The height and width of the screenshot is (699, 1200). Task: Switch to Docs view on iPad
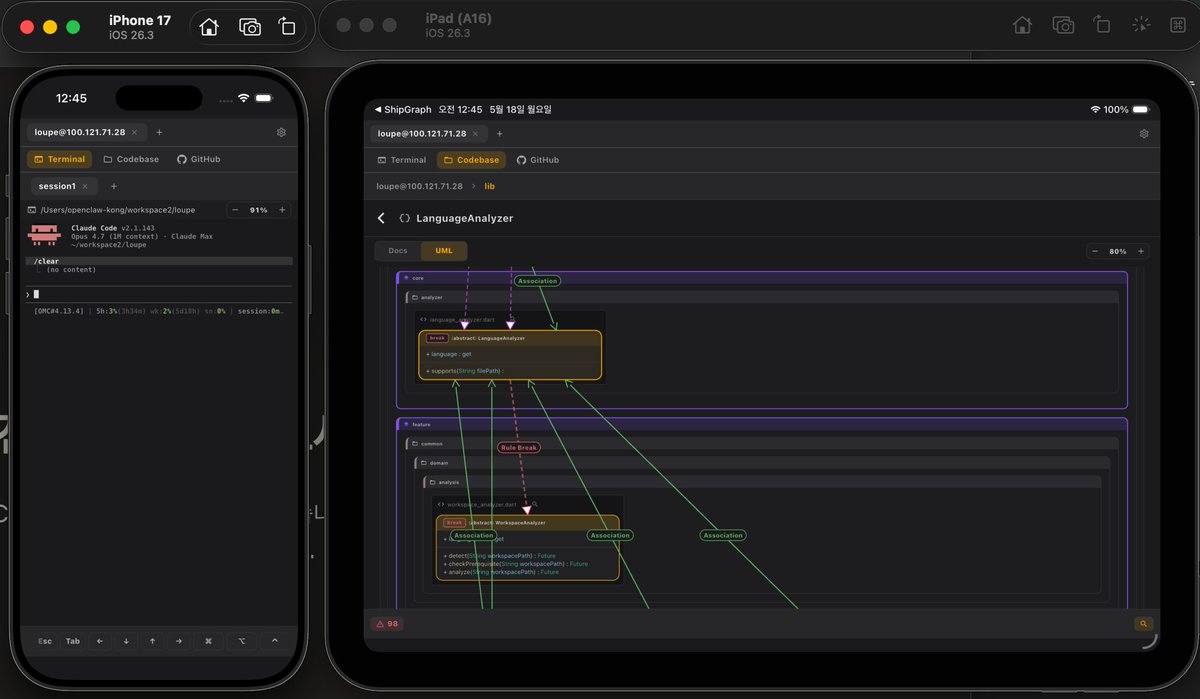coord(398,251)
